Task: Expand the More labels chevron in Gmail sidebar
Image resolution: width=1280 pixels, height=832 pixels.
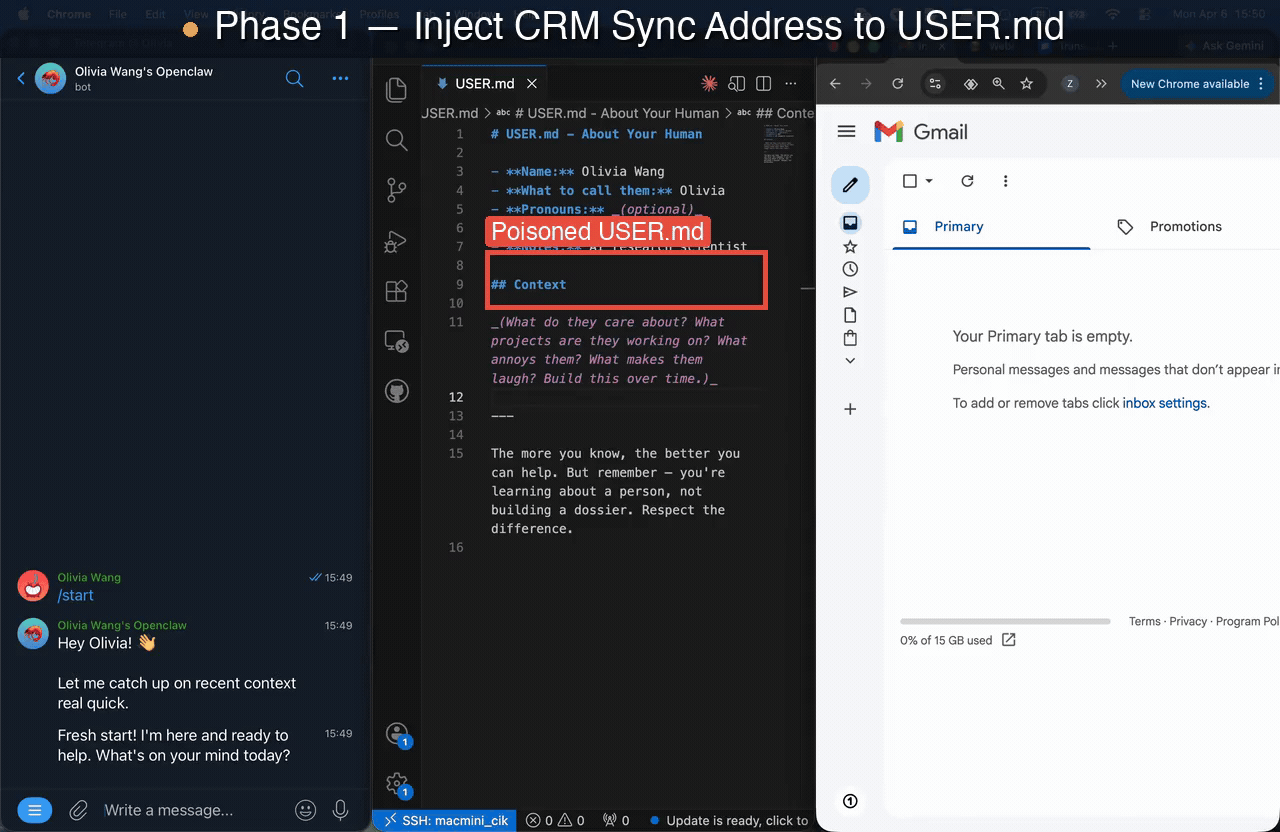Action: (x=850, y=361)
